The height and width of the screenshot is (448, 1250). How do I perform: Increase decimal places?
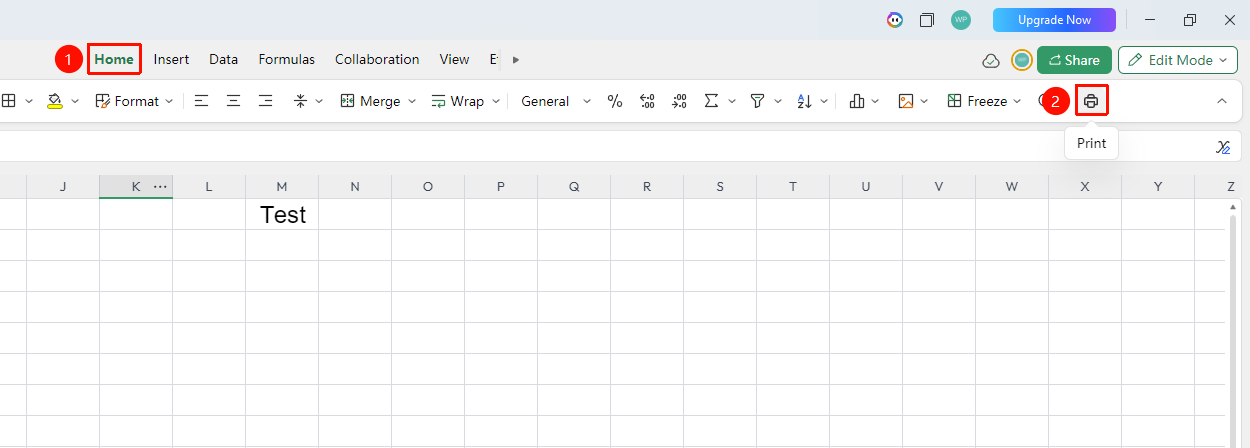[680, 101]
